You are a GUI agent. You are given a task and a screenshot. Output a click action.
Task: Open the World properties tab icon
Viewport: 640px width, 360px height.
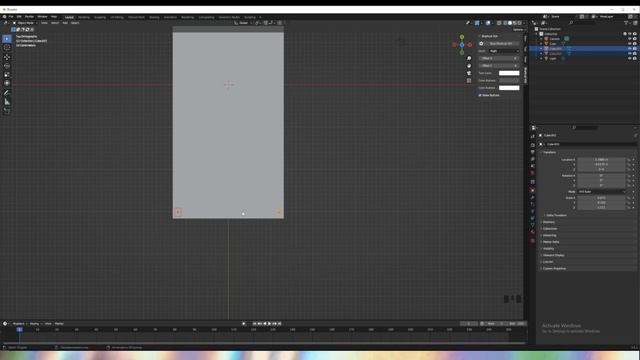pyautogui.click(x=533, y=173)
